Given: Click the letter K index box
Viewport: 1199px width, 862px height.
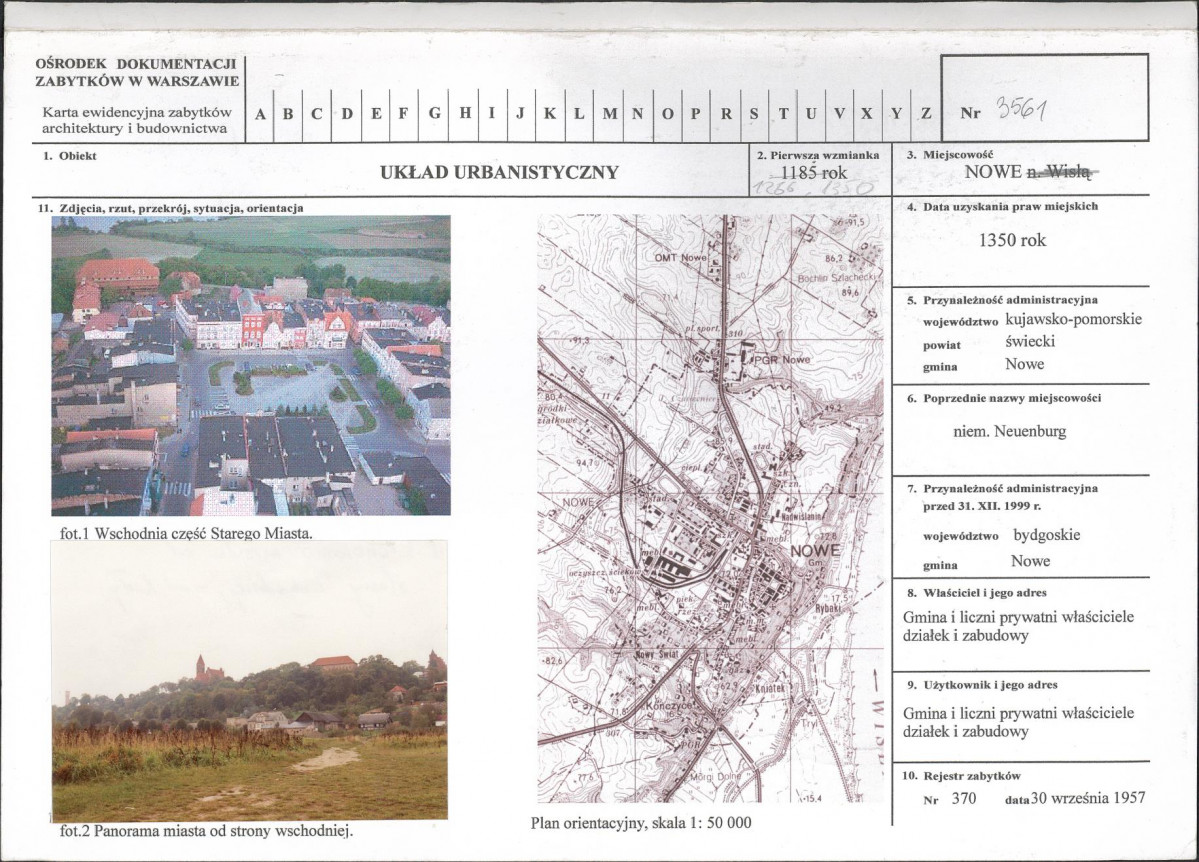Looking at the screenshot, I should (x=550, y=114).
